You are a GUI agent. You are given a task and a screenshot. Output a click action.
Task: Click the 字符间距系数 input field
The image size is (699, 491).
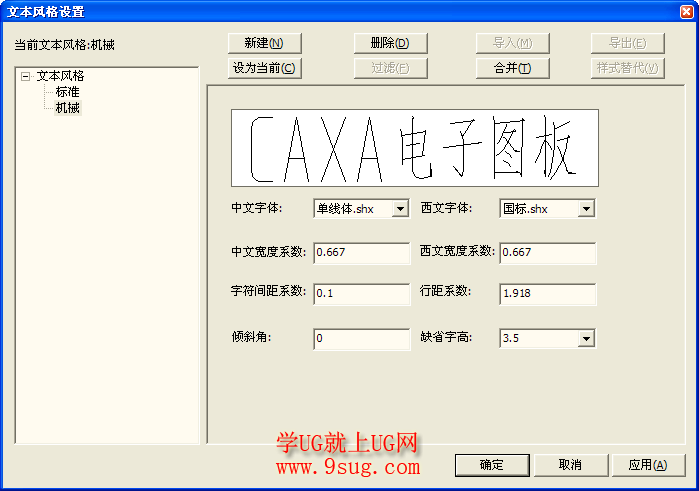362,294
